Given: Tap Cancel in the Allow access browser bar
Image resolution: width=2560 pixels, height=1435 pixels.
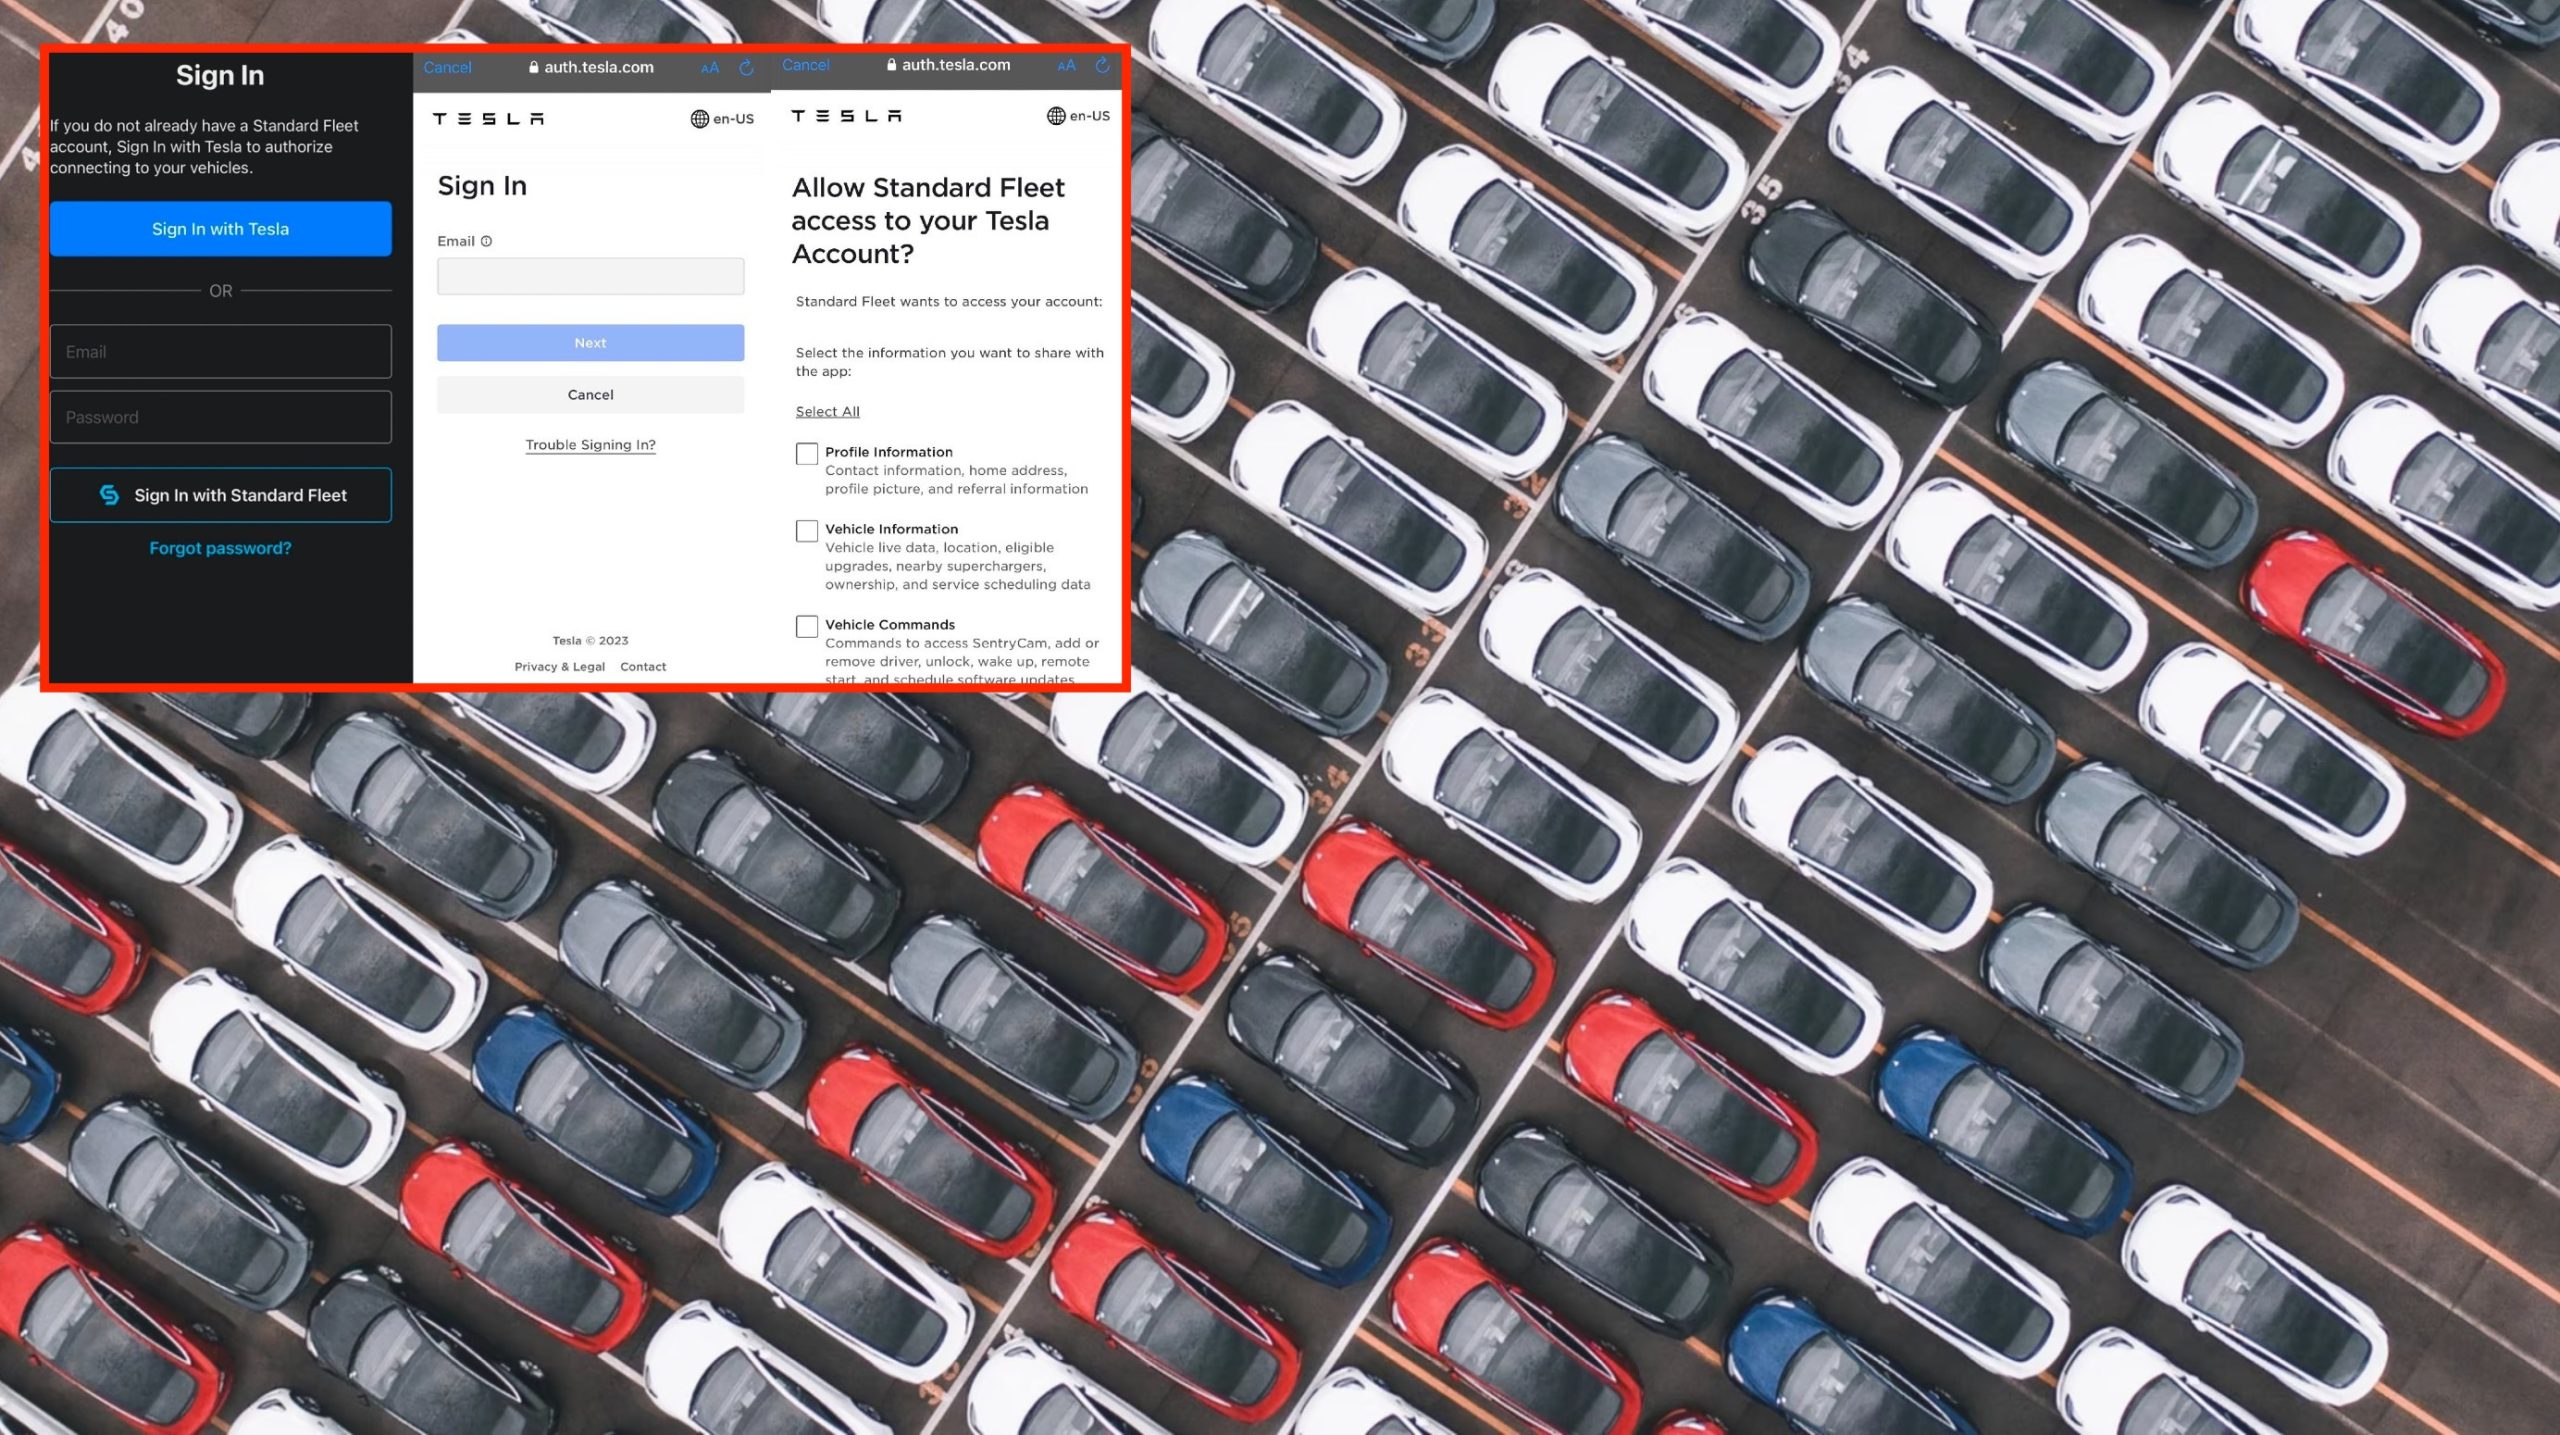Looking at the screenshot, I should 805,65.
